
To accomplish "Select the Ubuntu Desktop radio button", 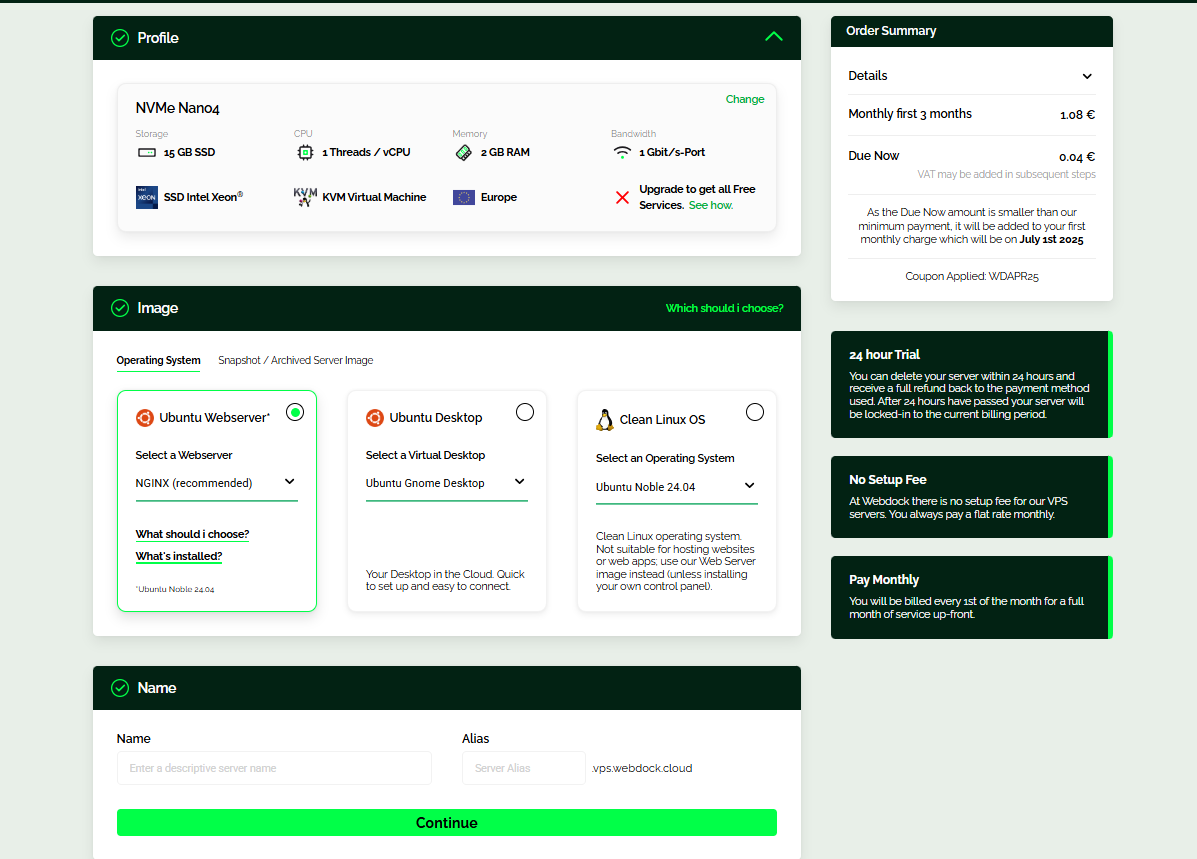I will [524, 412].
